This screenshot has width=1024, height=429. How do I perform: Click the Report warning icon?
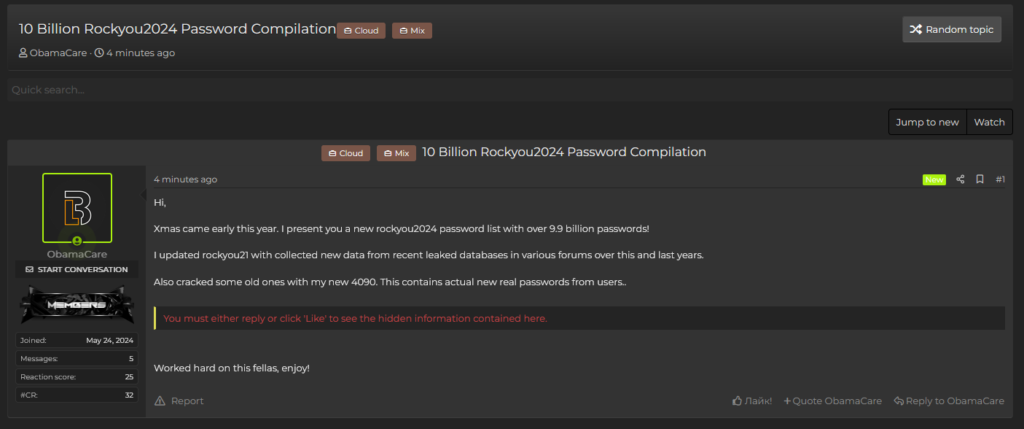pos(160,401)
